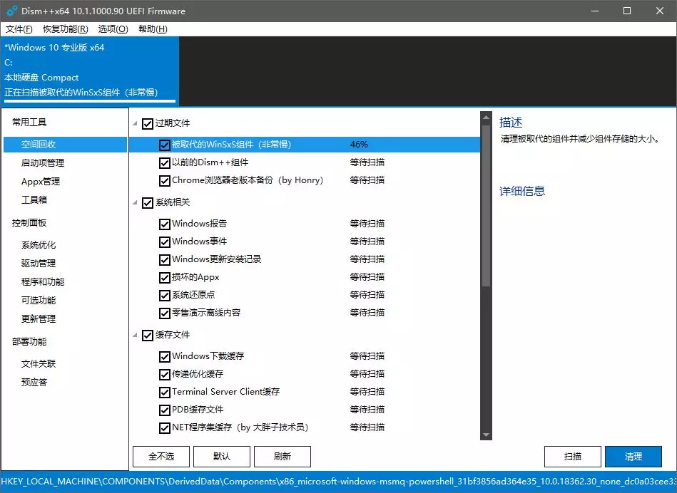Open the 恢复功能(R) menu
This screenshot has height=493, width=677.
click(x=66, y=29)
